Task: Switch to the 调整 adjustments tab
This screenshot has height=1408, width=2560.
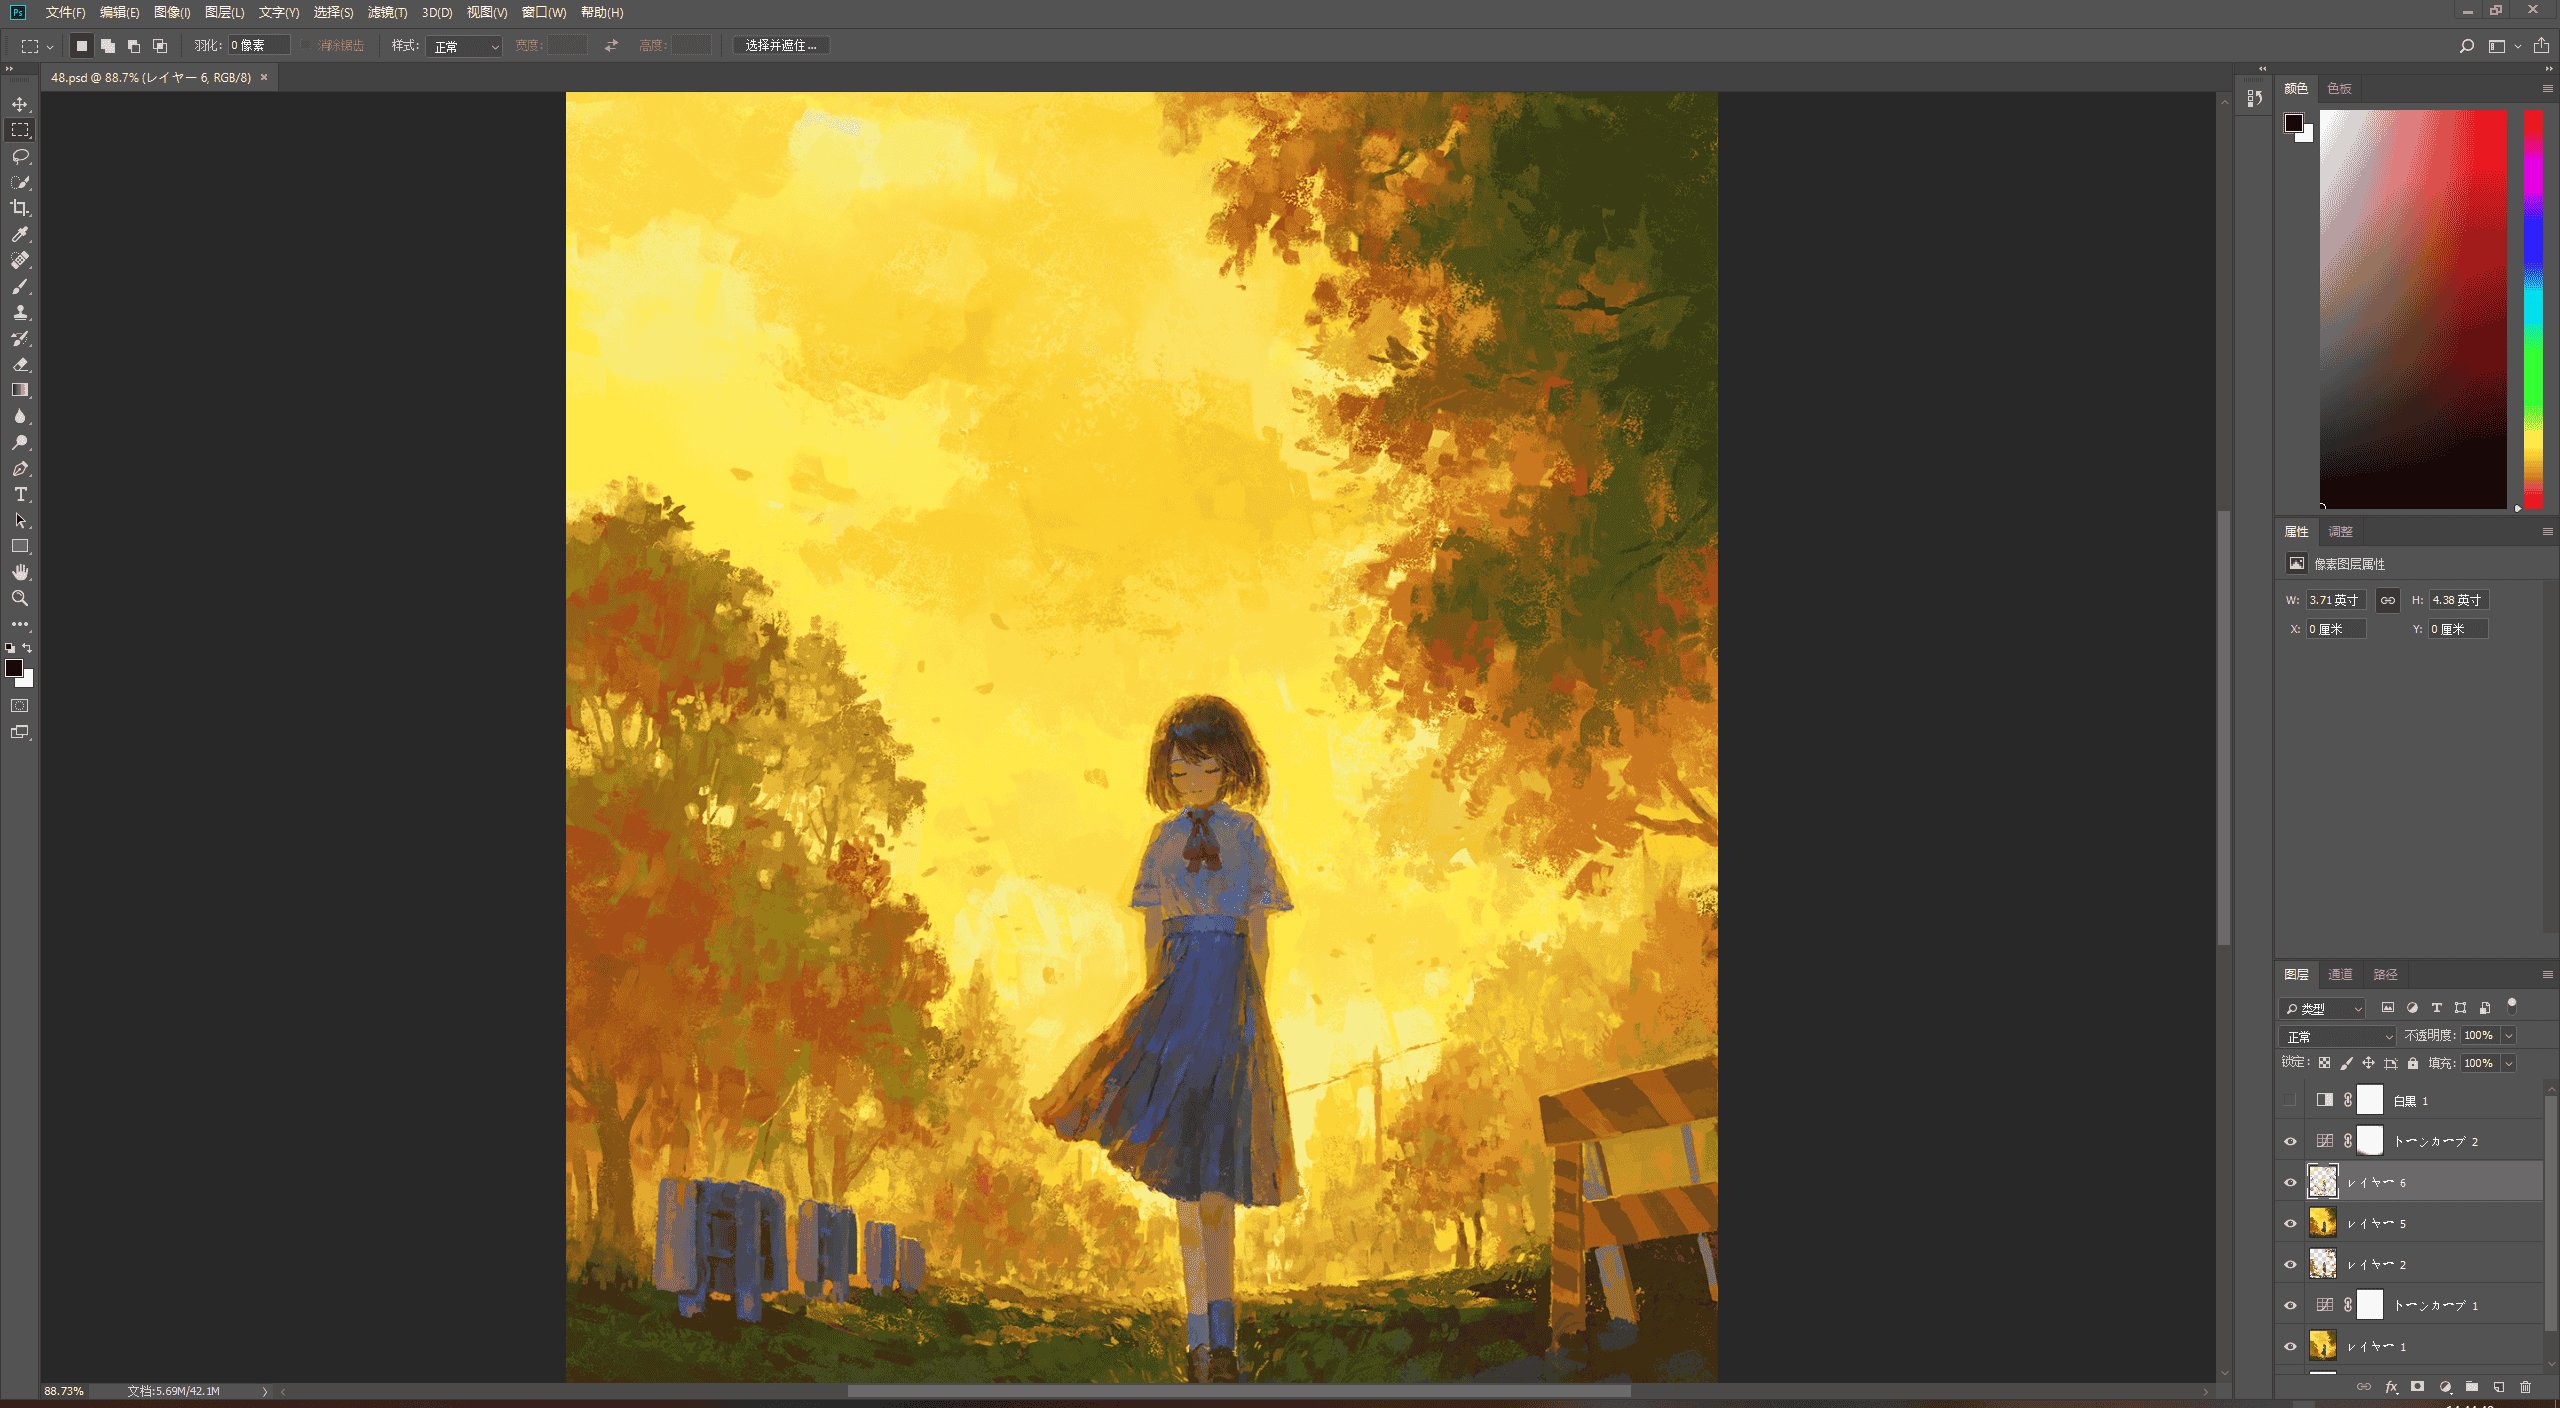Action: coord(2340,531)
